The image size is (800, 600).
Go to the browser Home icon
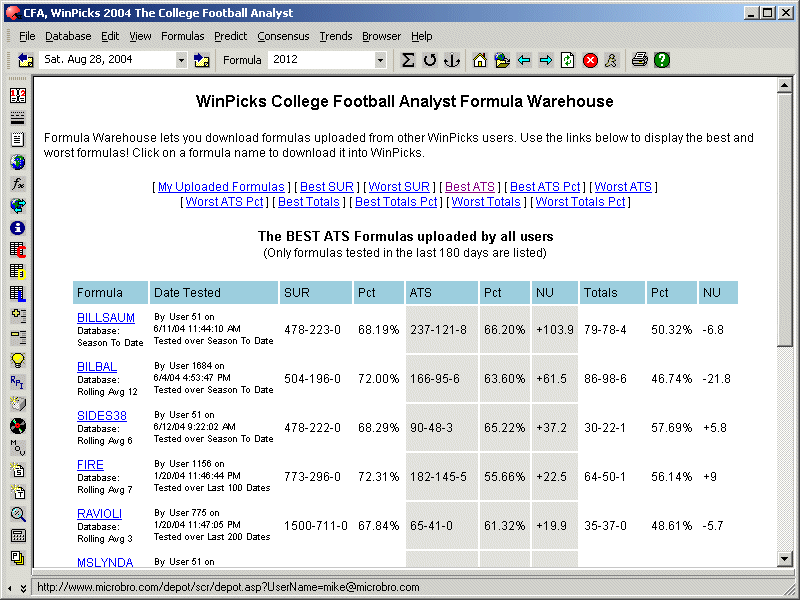pos(480,60)
